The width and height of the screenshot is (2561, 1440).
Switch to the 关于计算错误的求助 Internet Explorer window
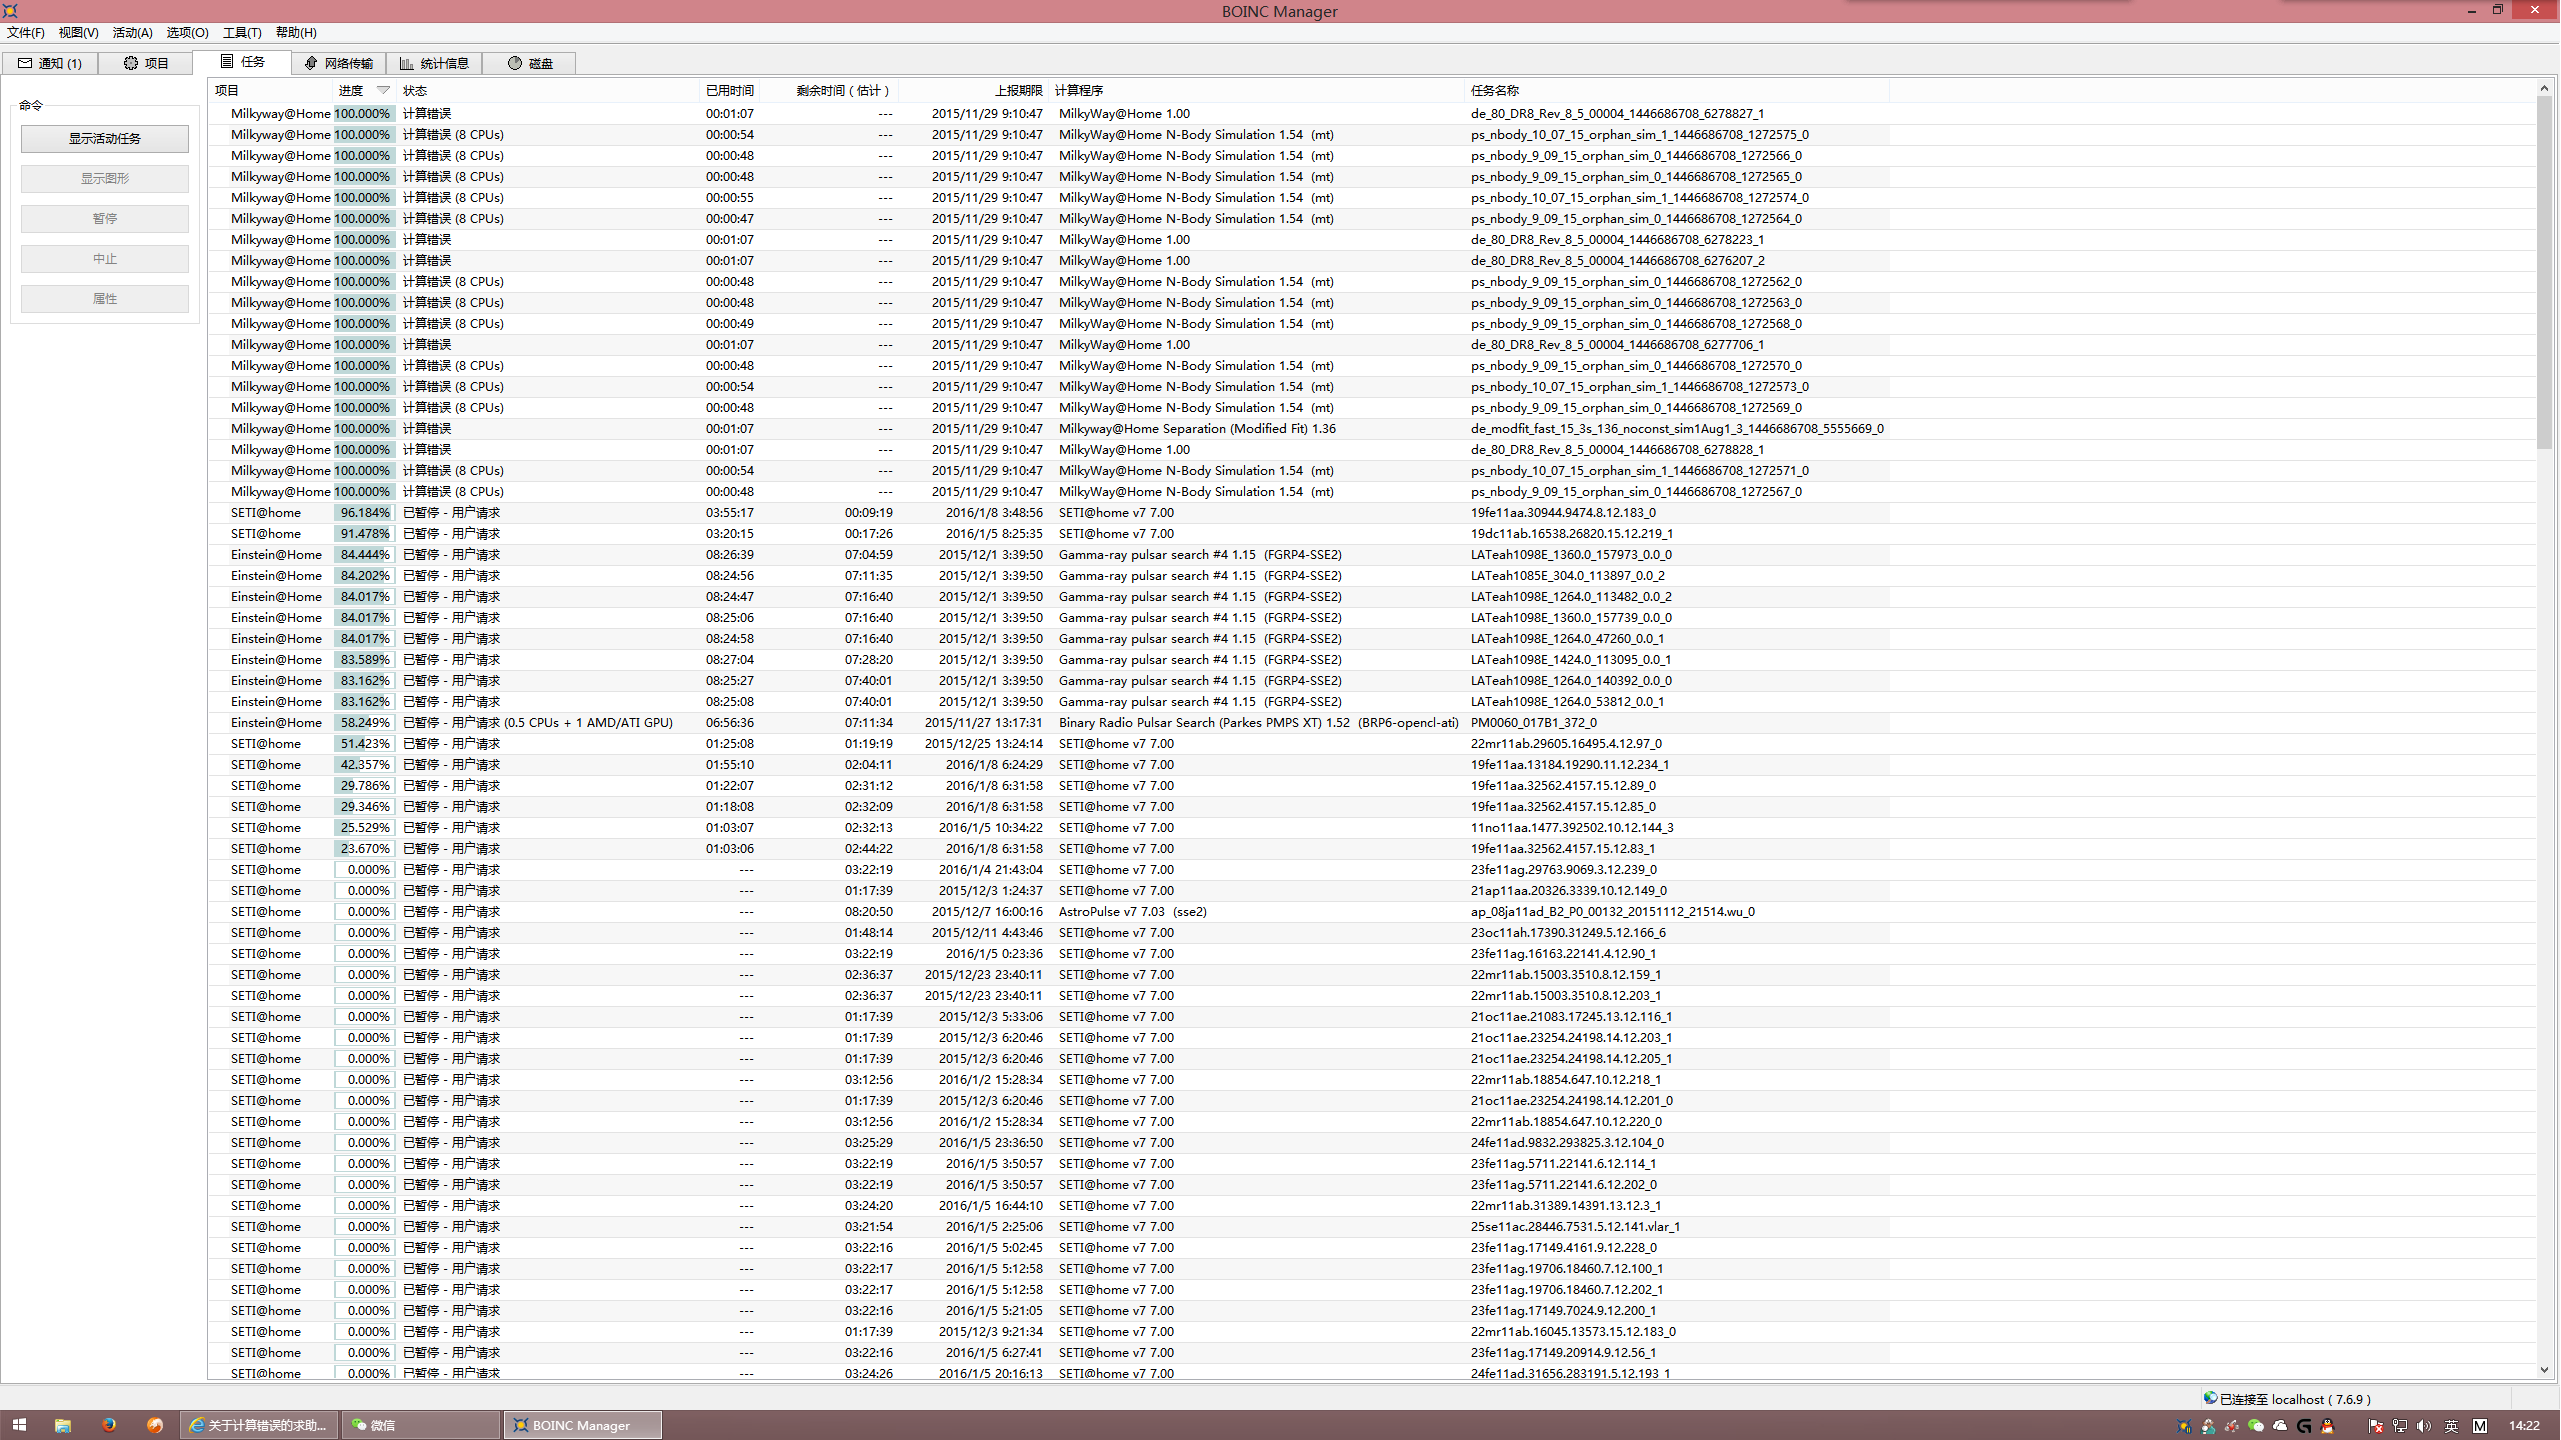coord(259,1425)
